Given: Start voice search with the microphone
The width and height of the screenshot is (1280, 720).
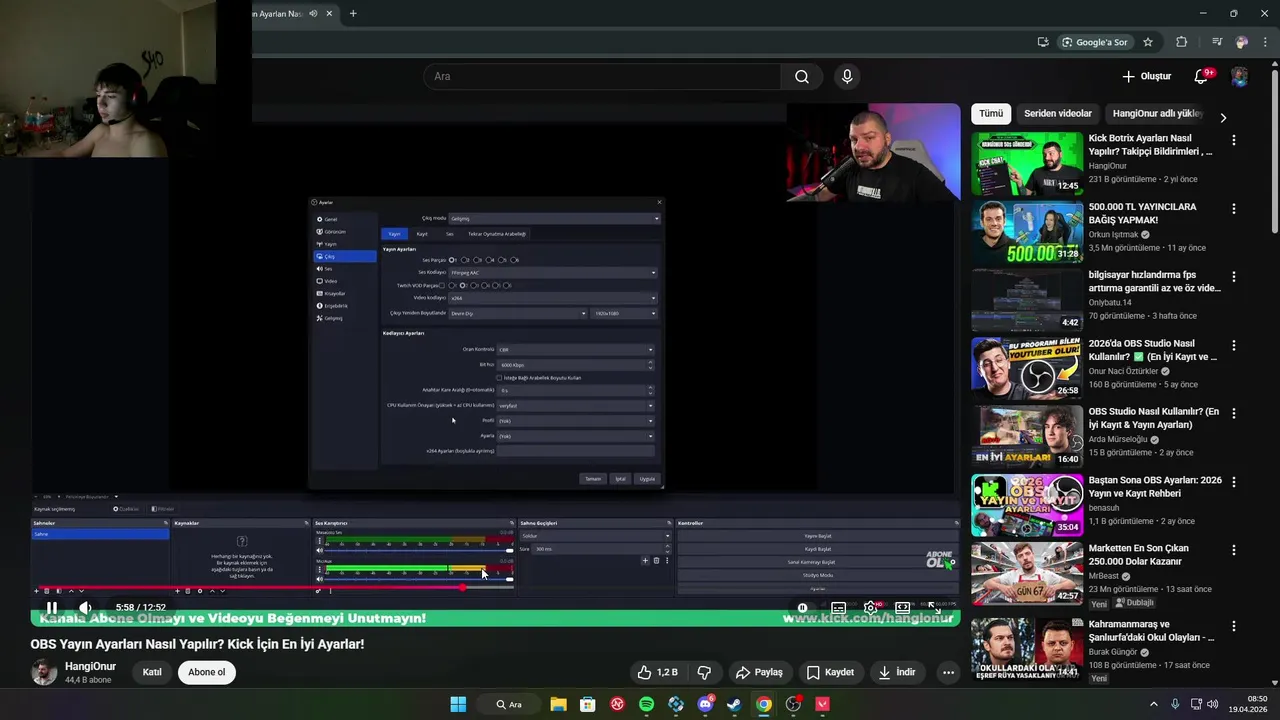Looking at the screenshot, I should (847, 76).
